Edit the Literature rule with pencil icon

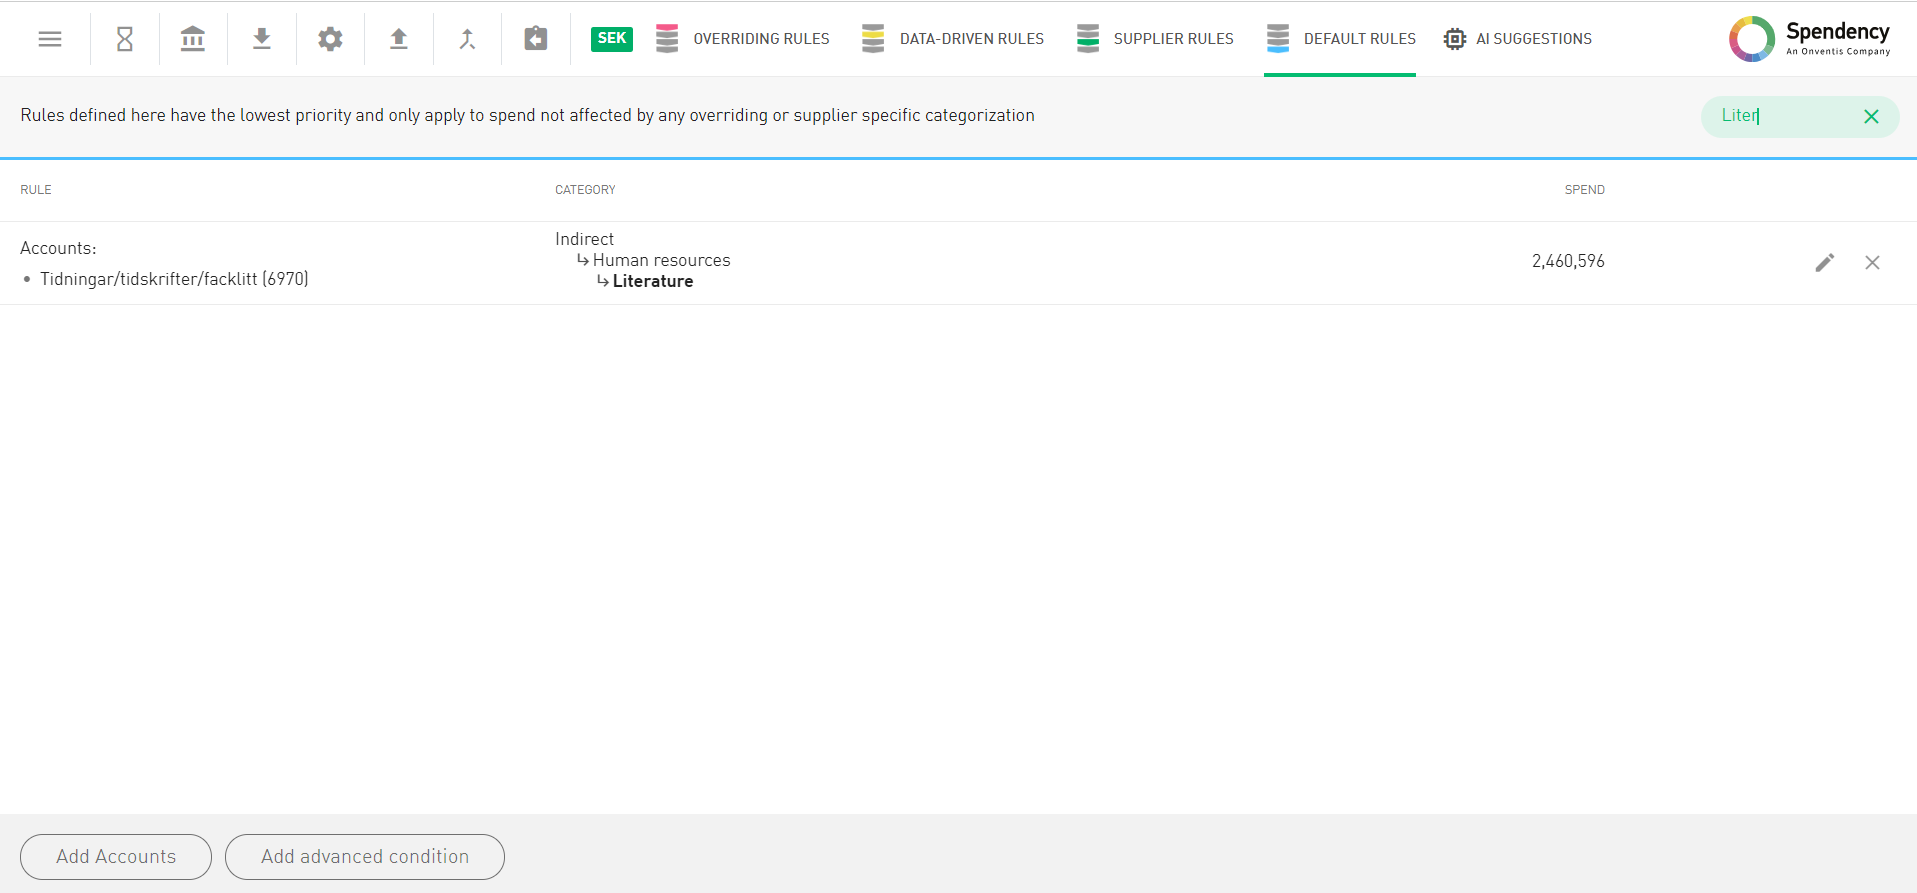click(1825, 262)
